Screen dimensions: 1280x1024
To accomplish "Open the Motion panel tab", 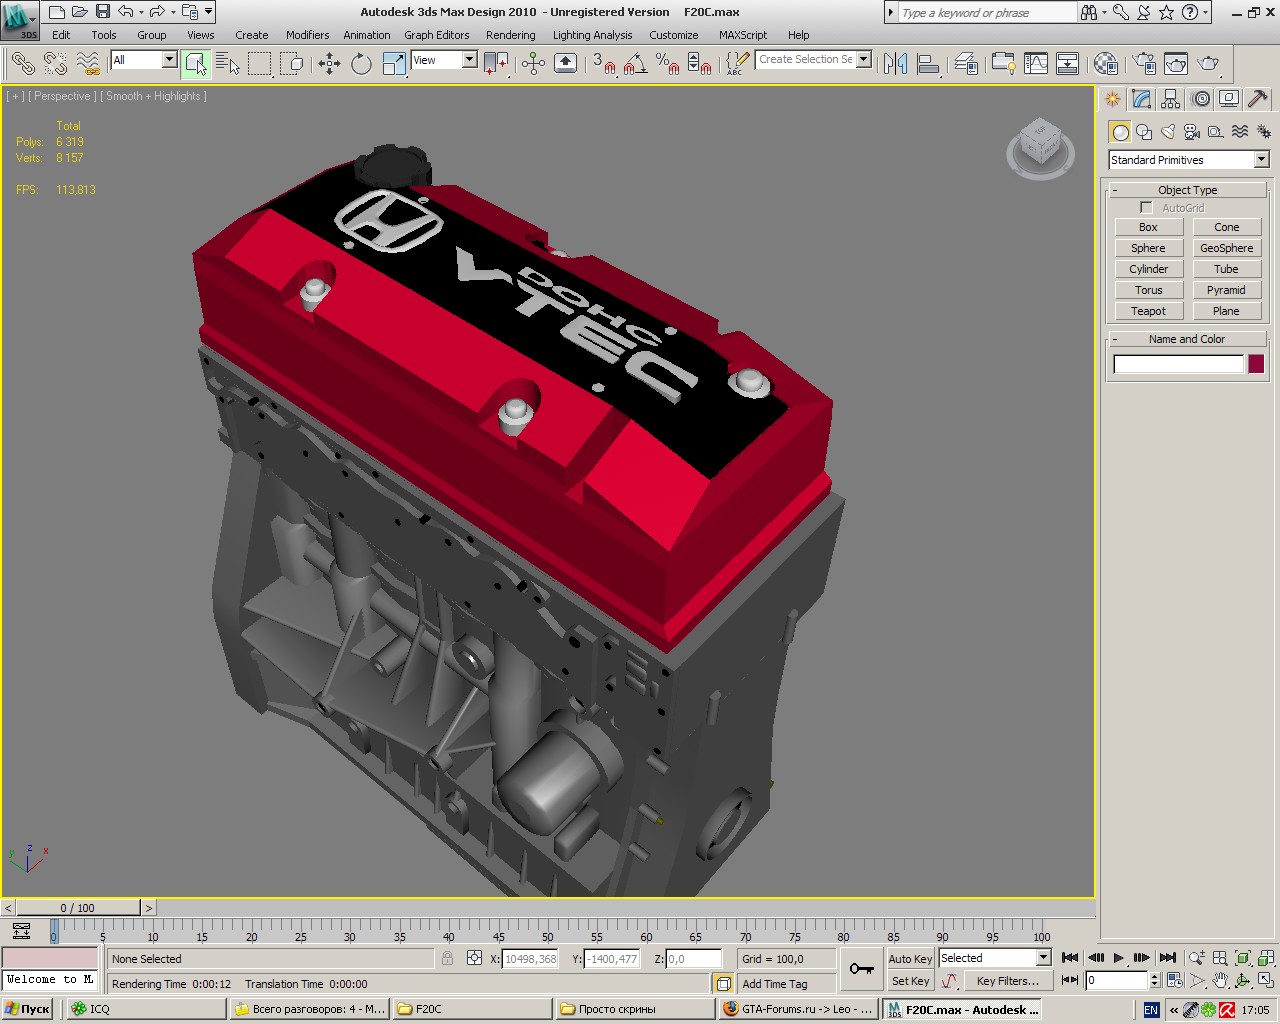I will [x=1201, y=99].
